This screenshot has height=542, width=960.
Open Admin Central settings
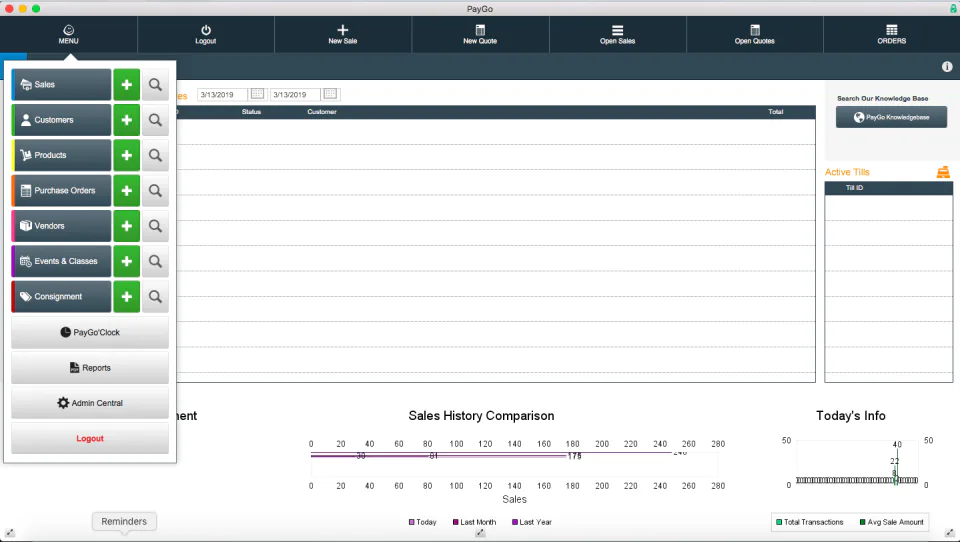click(90, 403)
